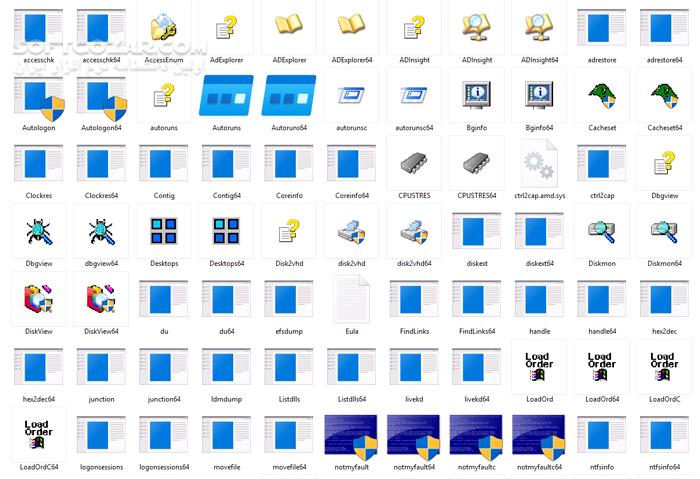Select the Diskmon64 magnifier icon
Image resolution: width=700 pixels, height=479 pixels.
(x=664, y=231)
